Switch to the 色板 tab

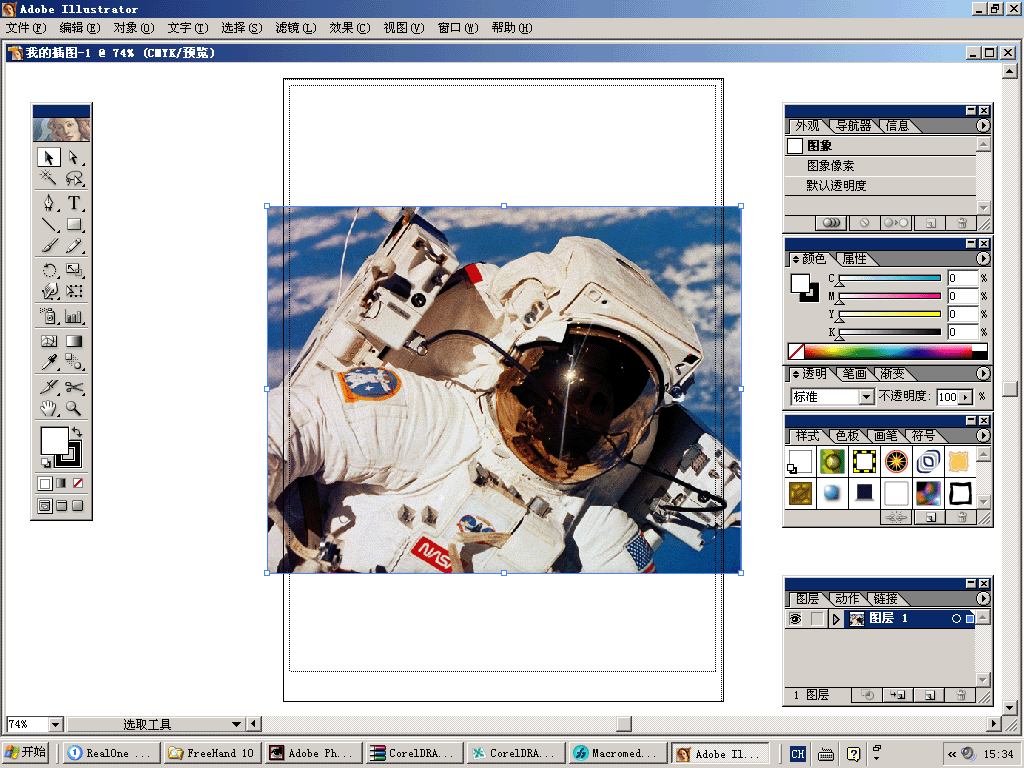847,436
